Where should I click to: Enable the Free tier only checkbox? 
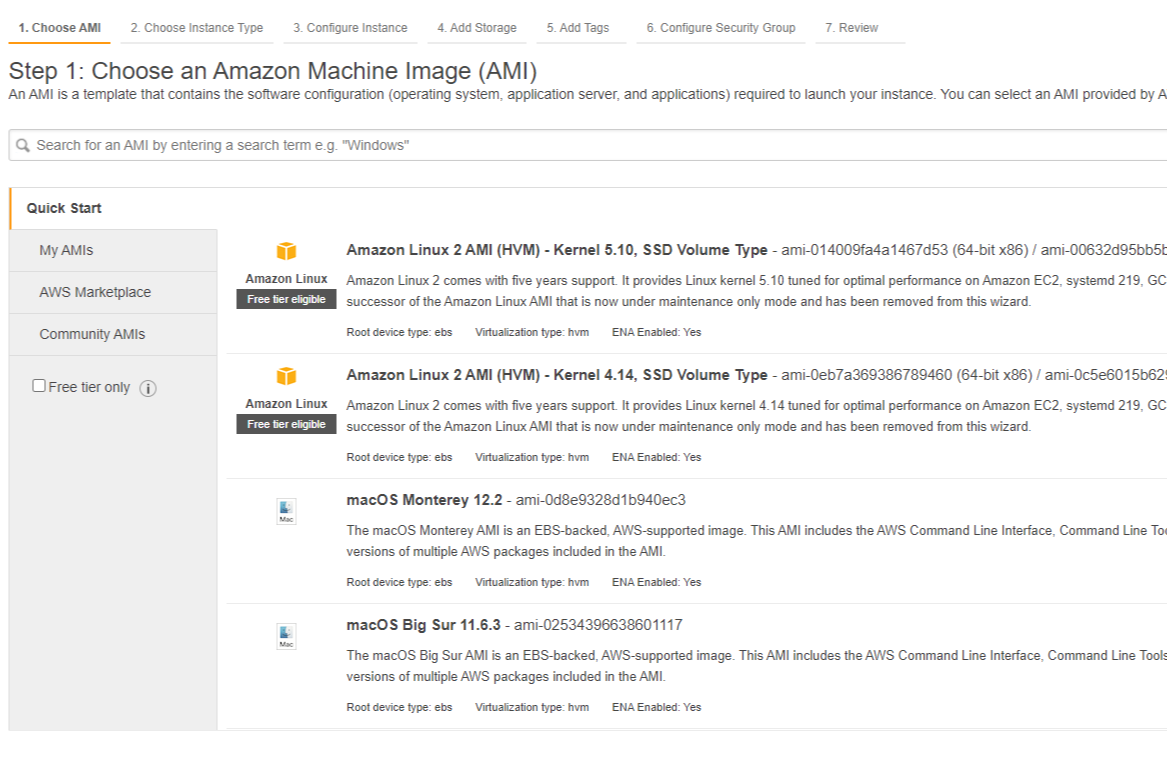click(39, 386)
